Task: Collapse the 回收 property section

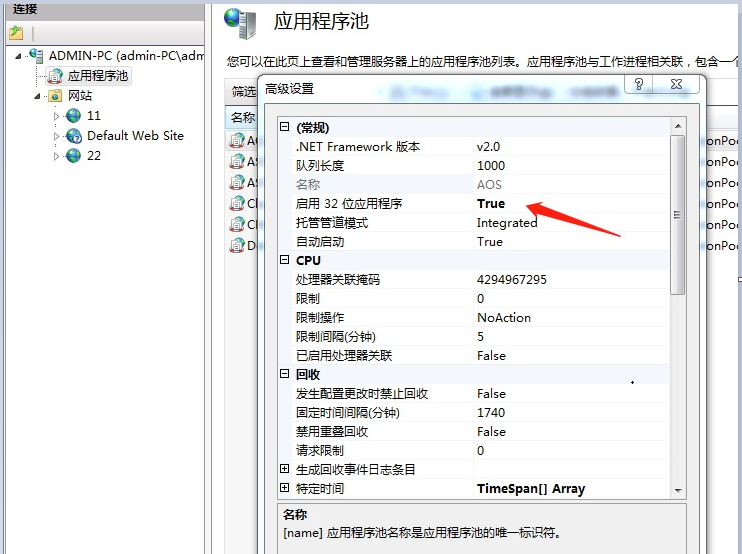Action: pyautogui.click(x=284, y=374)
